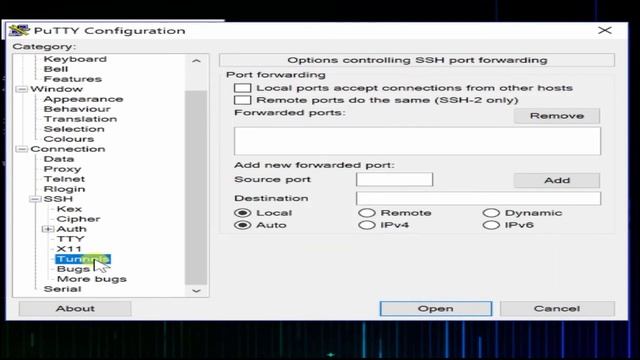The image size is (640, 360).
Task: Select the Auto radio button
Action: point(242,225)
